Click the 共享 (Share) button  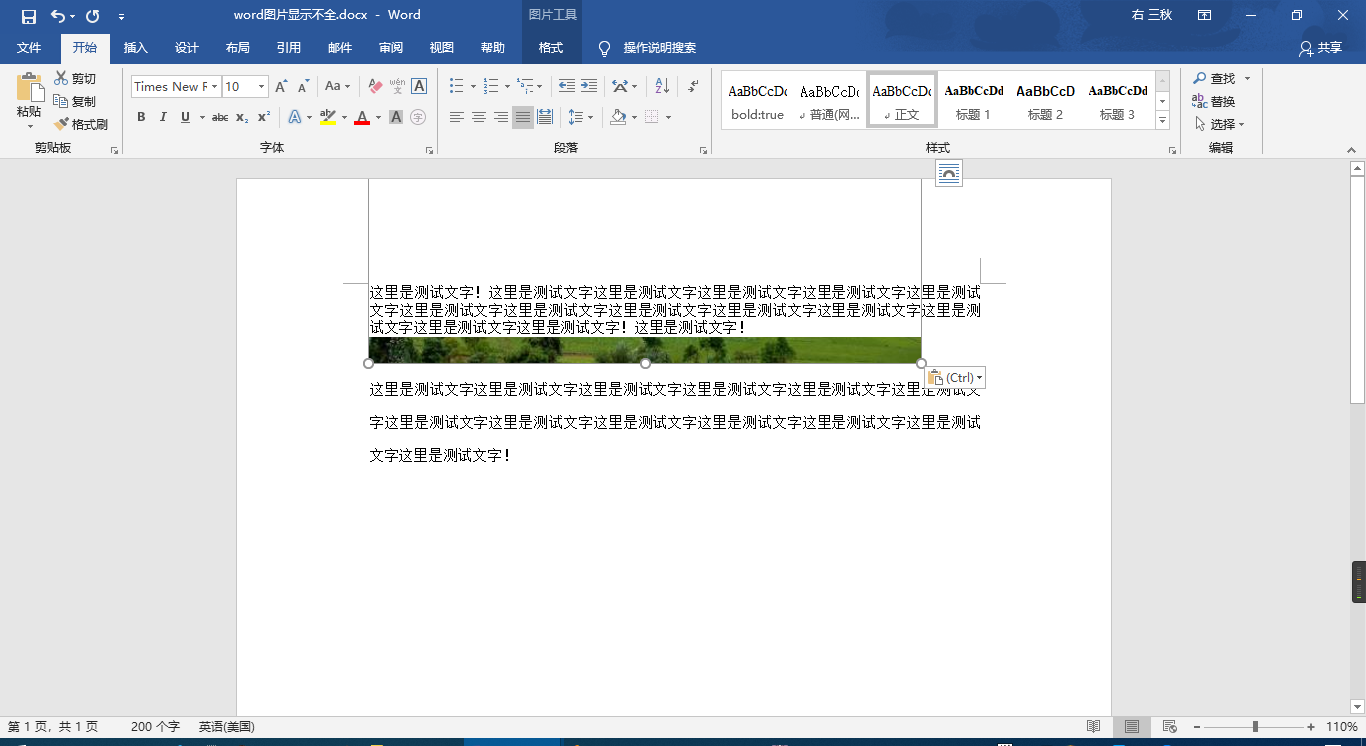[1321, 48]
